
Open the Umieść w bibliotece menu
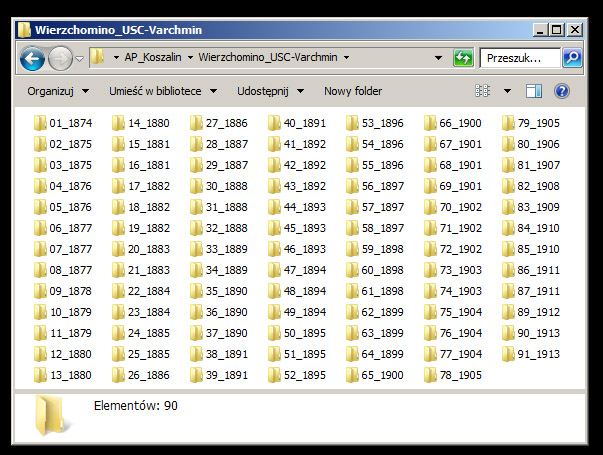tap(162, 91)
